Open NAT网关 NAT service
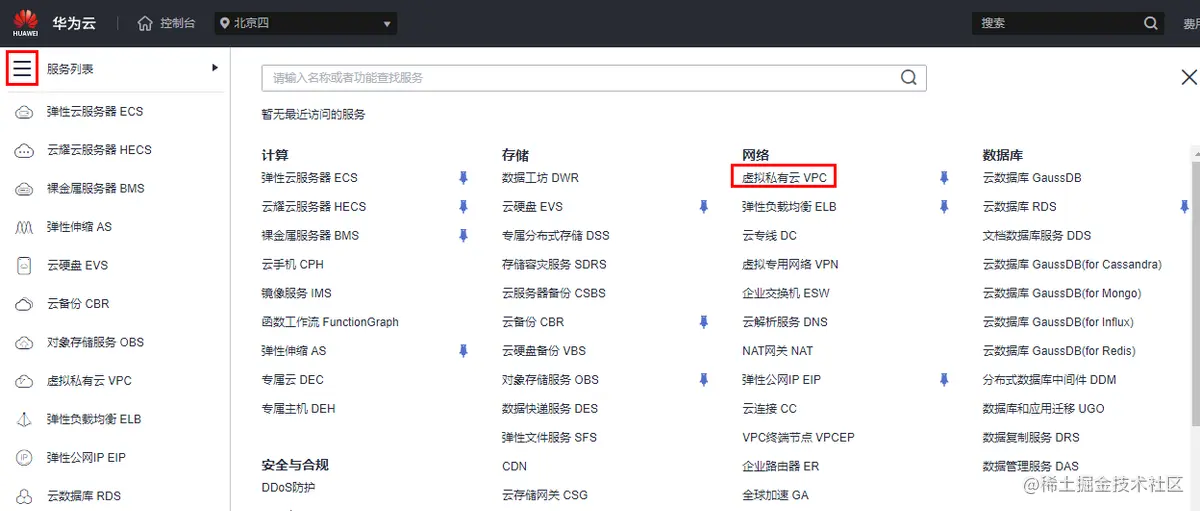The height and width of the screenshot is (511, 1200). pos(778,351)
